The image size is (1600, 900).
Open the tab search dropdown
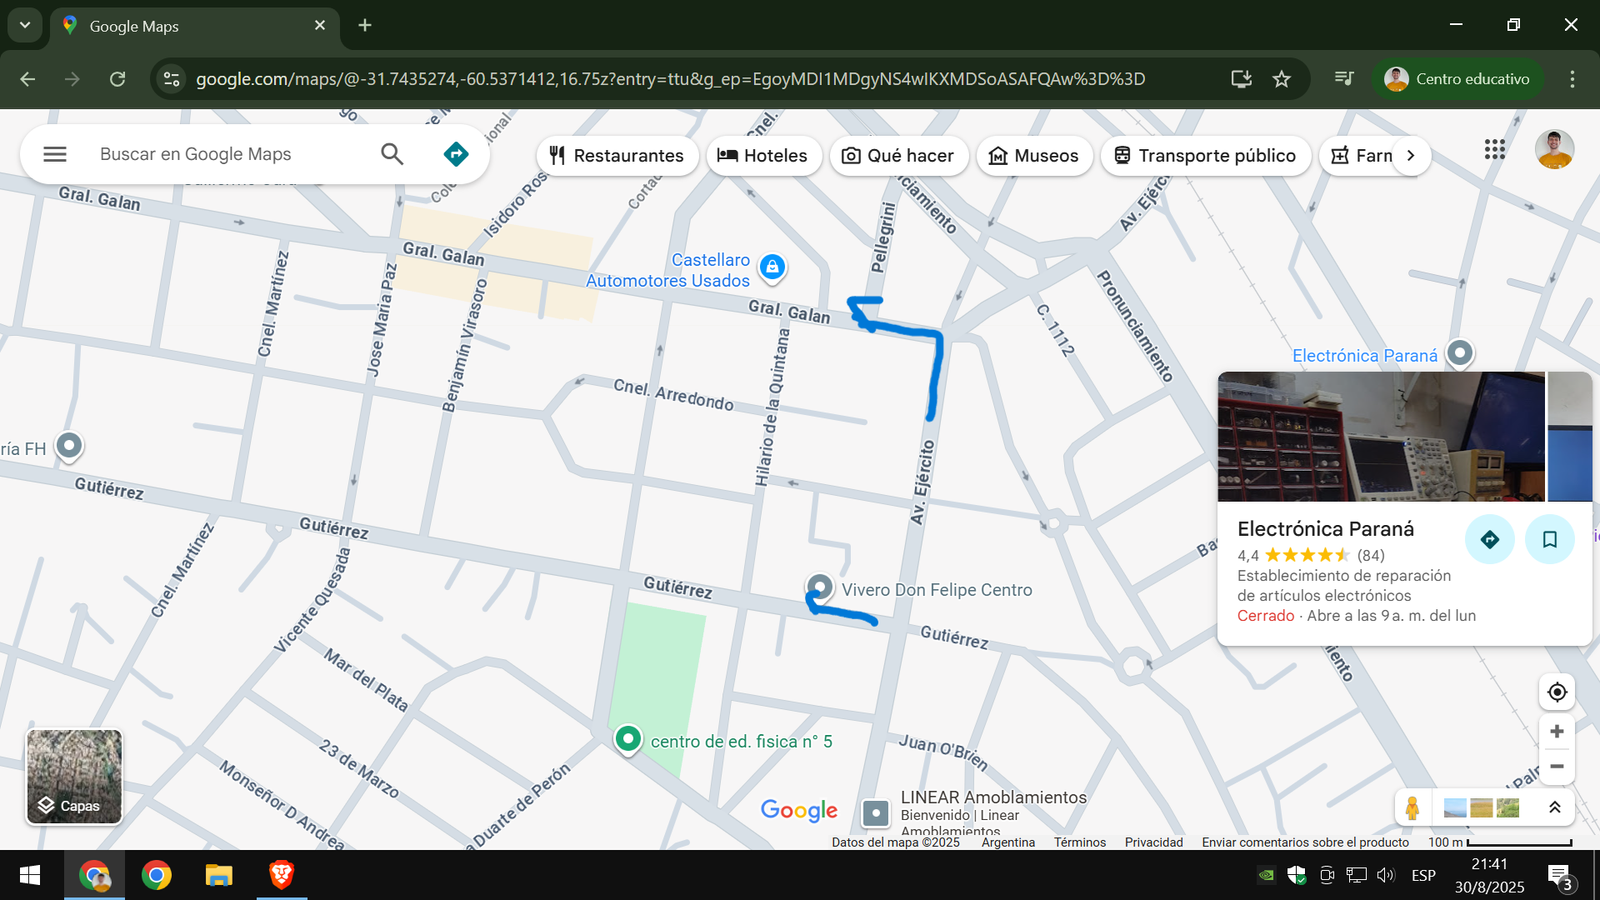pyautogui.click(x=25, y=25)
